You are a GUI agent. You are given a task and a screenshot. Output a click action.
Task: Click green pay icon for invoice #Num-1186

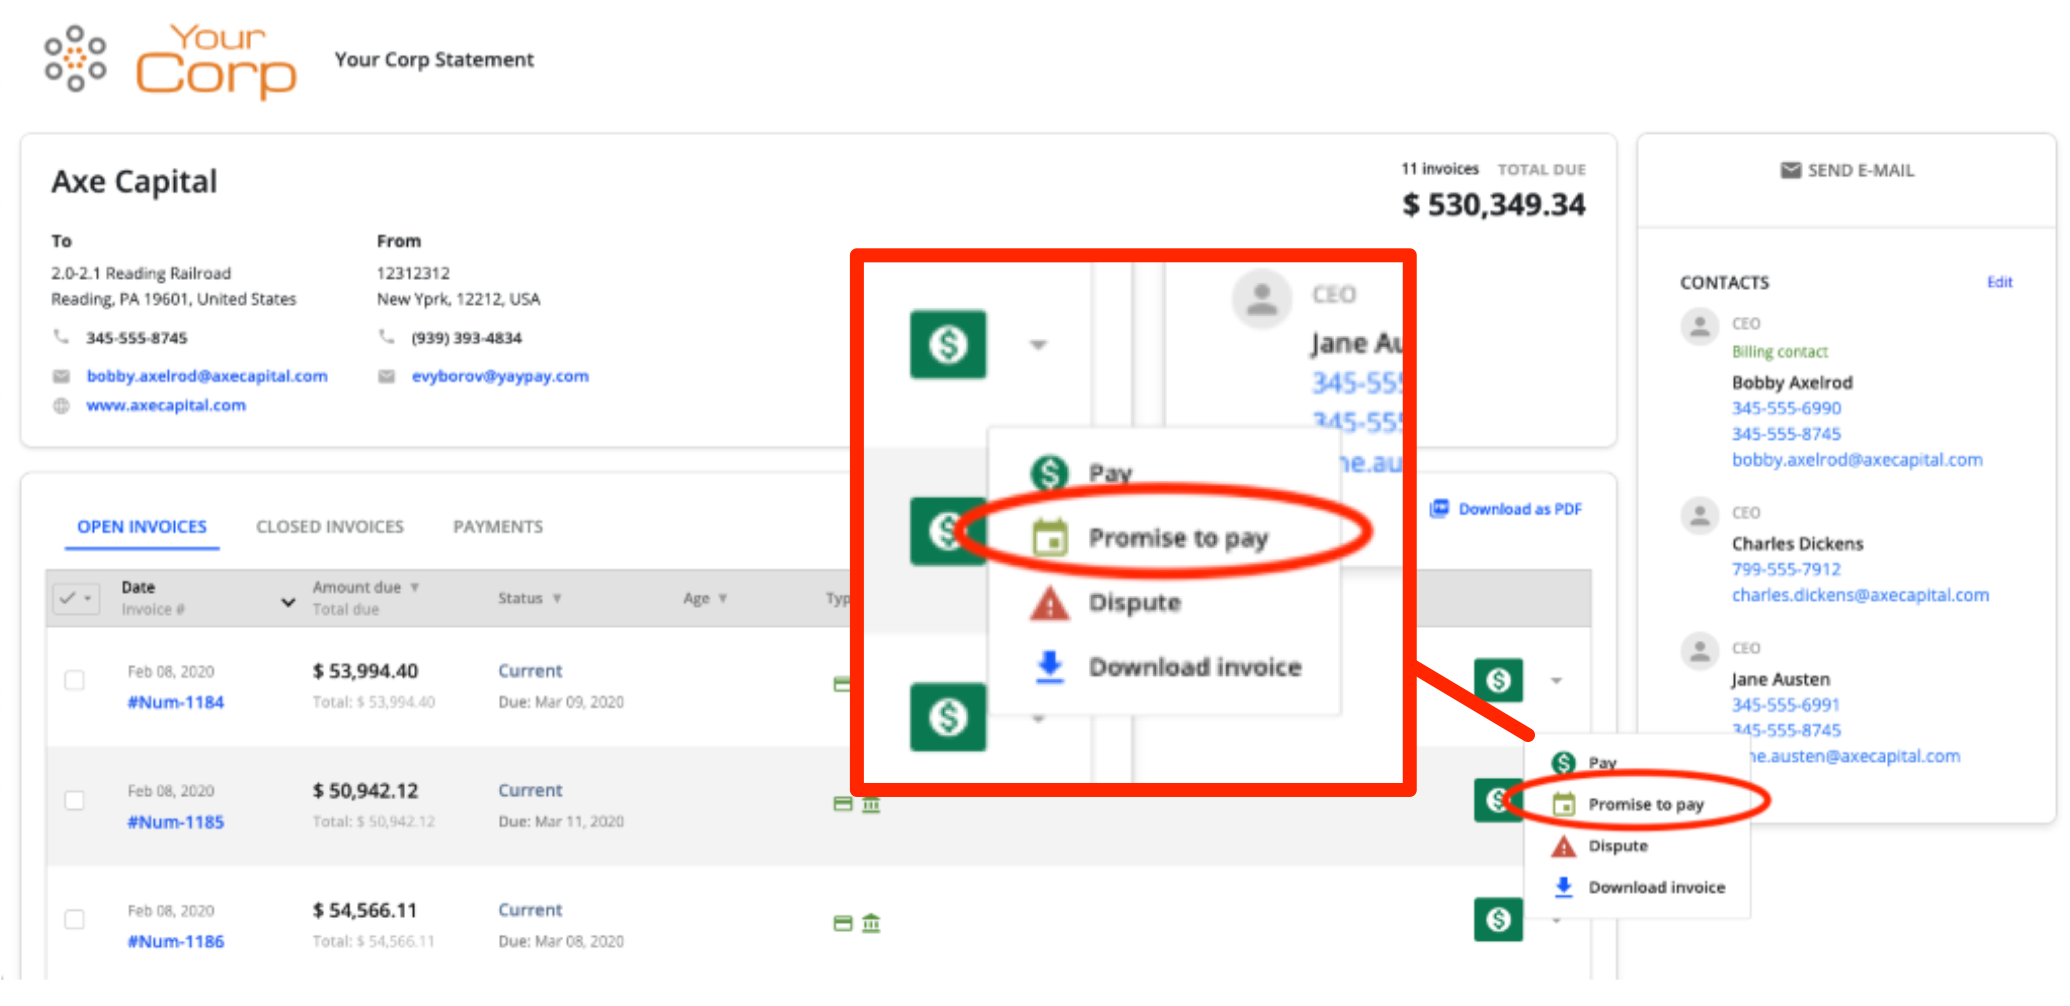coord(1497,919)
